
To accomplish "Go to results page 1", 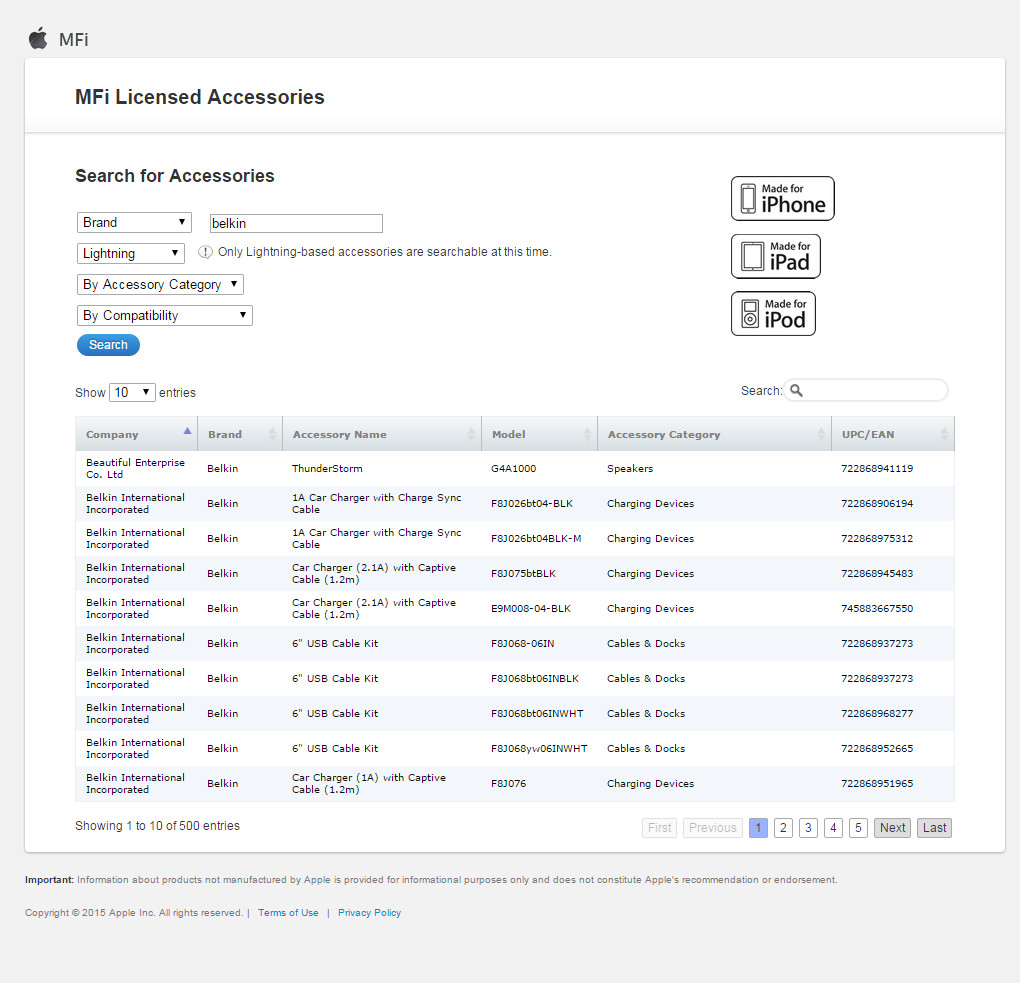I will (x=758, y=828).
